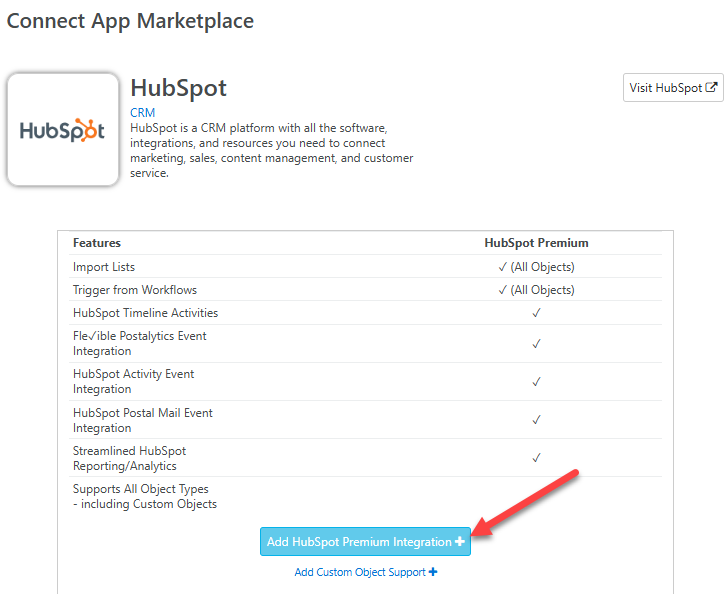Click checkmark for HubSpot Activity Event Integration
This screenshot has width=728, height=594.
(x=536, y=382)
